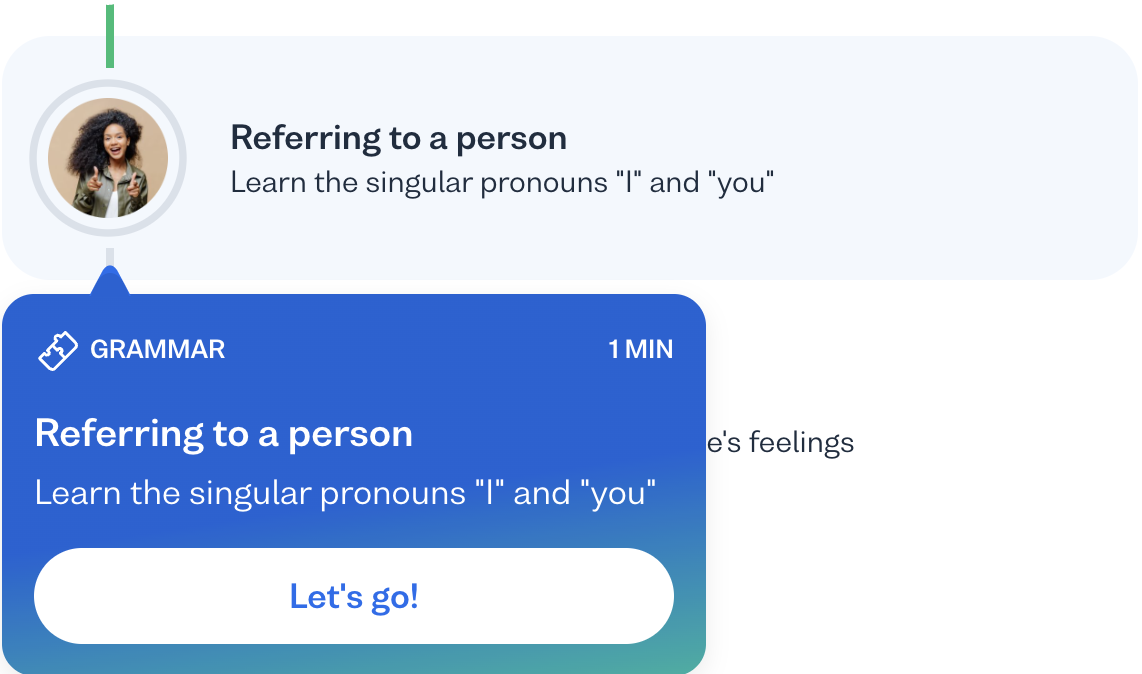1142x674 pixels.
Task: Click the quoted "you" in card subtitle
Action: point(741,183)
